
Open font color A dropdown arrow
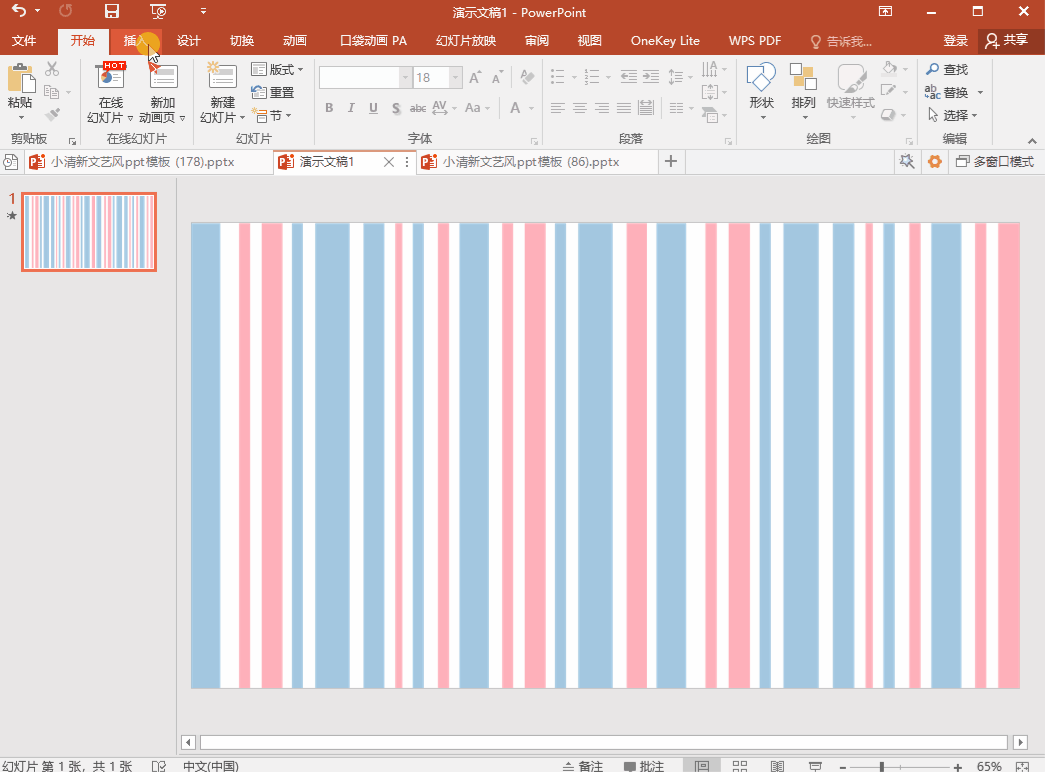[x=532, y=108]
